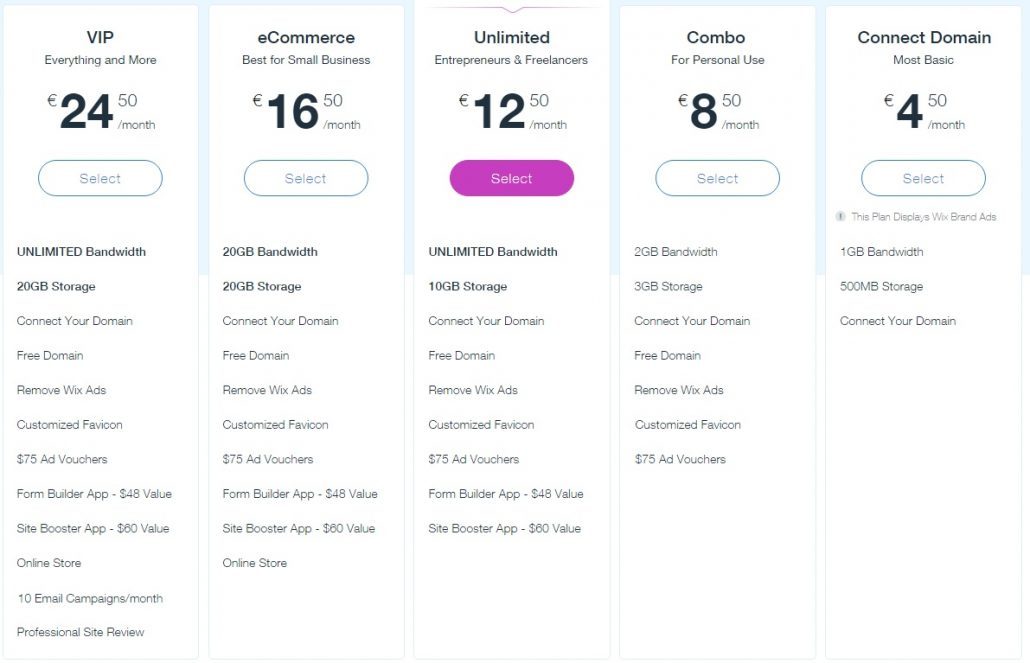Click Online Store in the eCommerce column
The width and height of the screenshot is (1030, 663).
pos(255,563)
